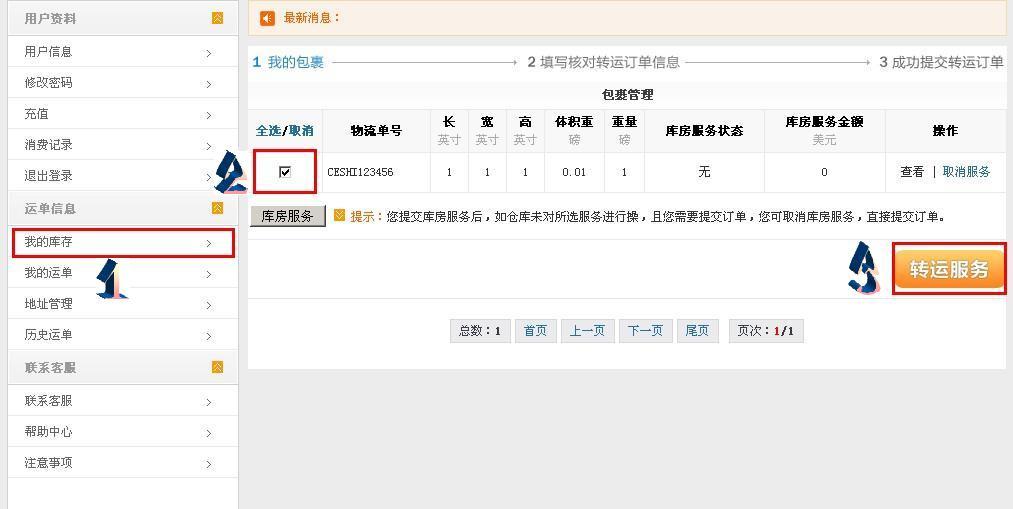Image resolution: width=1013 pixels, height=509 pixels.
Task: Open 充值 menu item
Action: 123,114
